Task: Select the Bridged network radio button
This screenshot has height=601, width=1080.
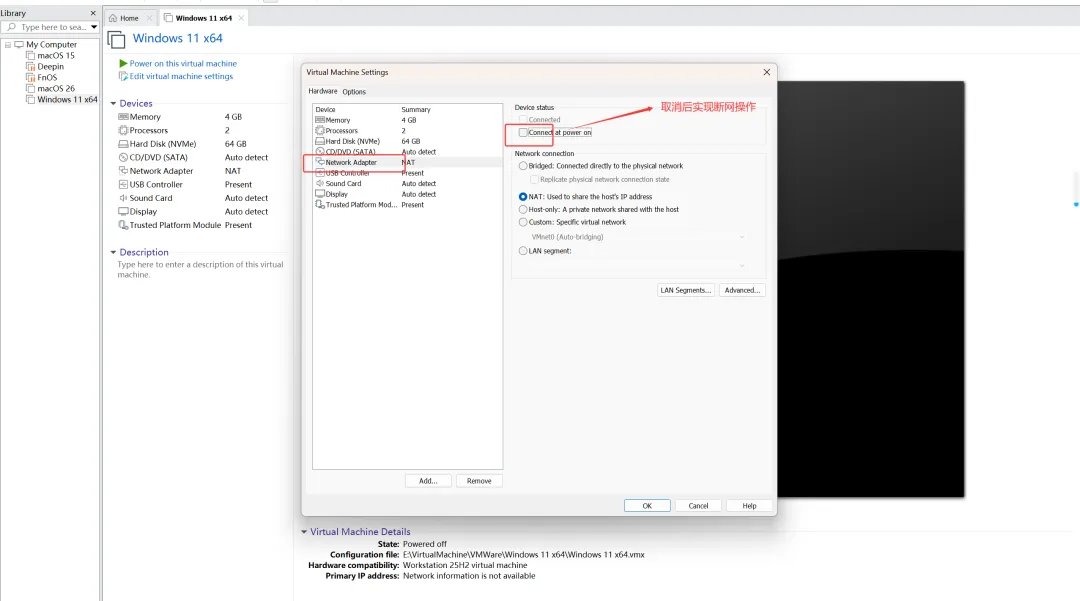Action: 523,166
